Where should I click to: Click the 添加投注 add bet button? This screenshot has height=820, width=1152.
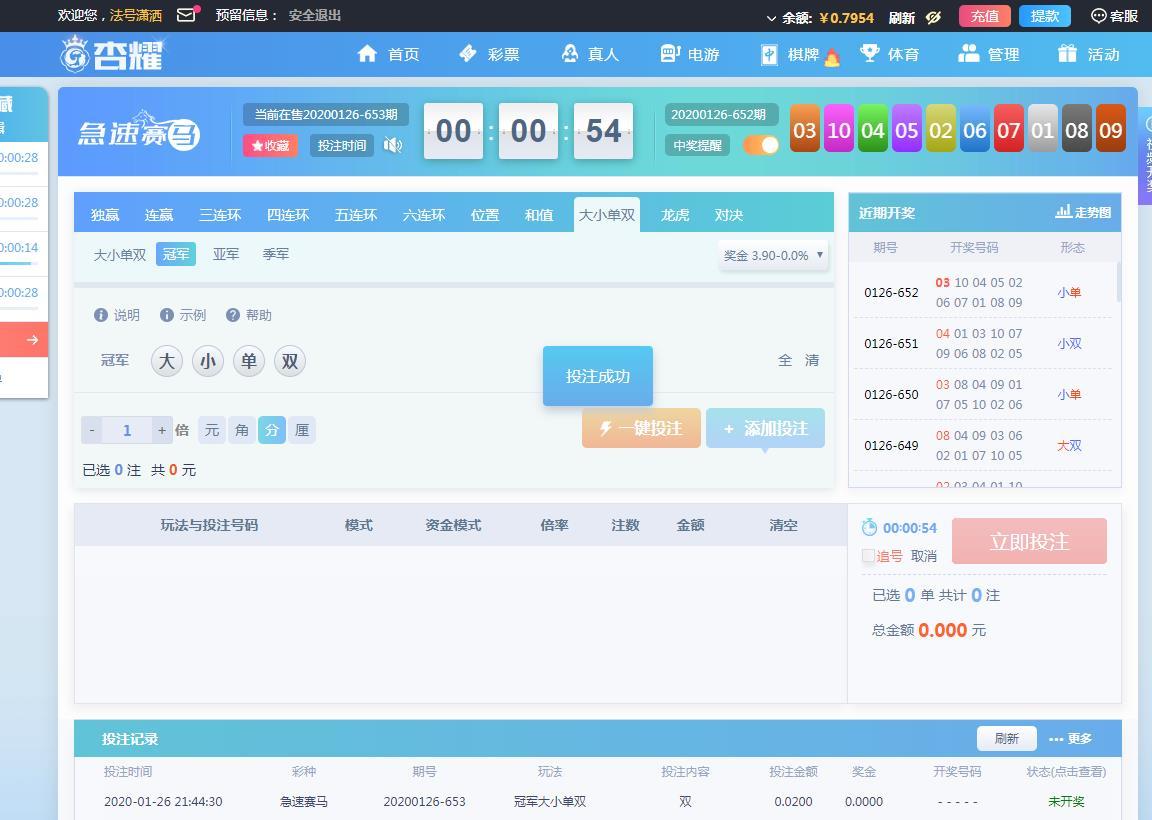[x=766, y=428]
